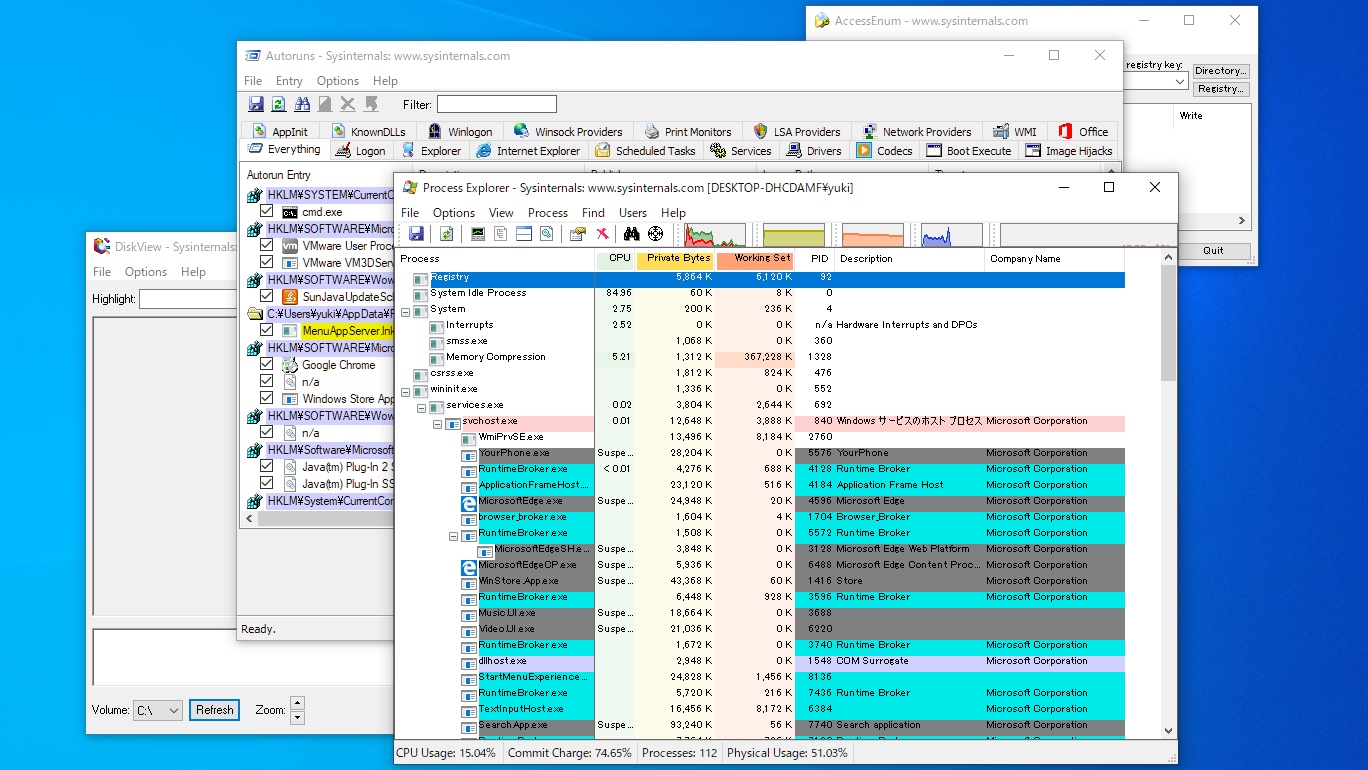
Task: Click AccessEnum title bar key icon
Action: tap(822, 21)
